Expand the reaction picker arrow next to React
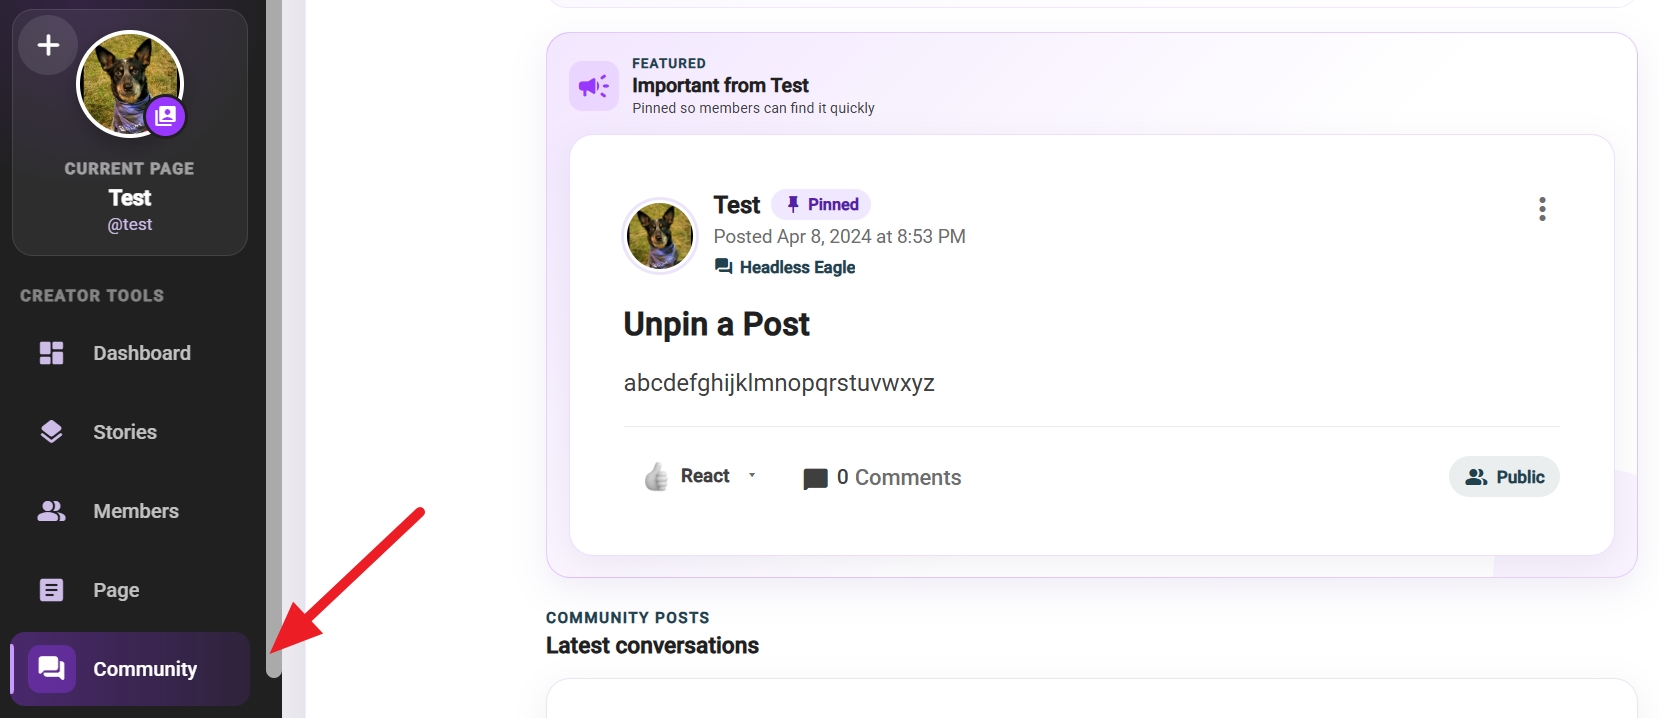Screen dimensions: 1659x718 (752, 476)
